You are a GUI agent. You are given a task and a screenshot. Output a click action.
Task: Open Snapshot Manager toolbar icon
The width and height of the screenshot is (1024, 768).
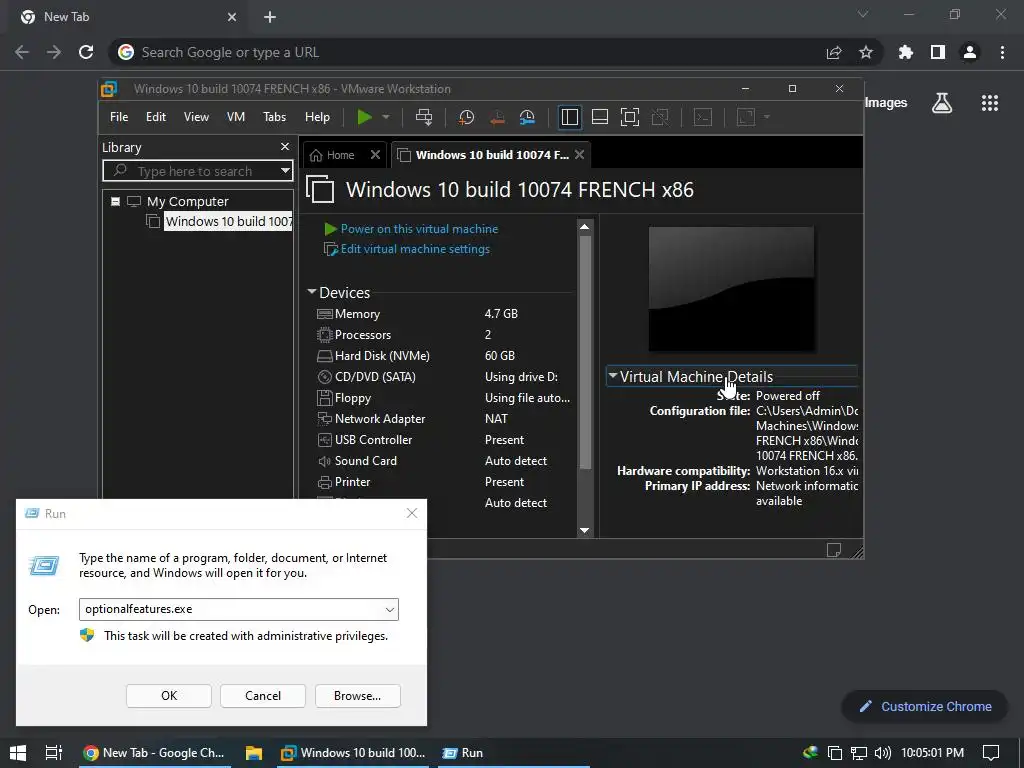coord(527,117)
